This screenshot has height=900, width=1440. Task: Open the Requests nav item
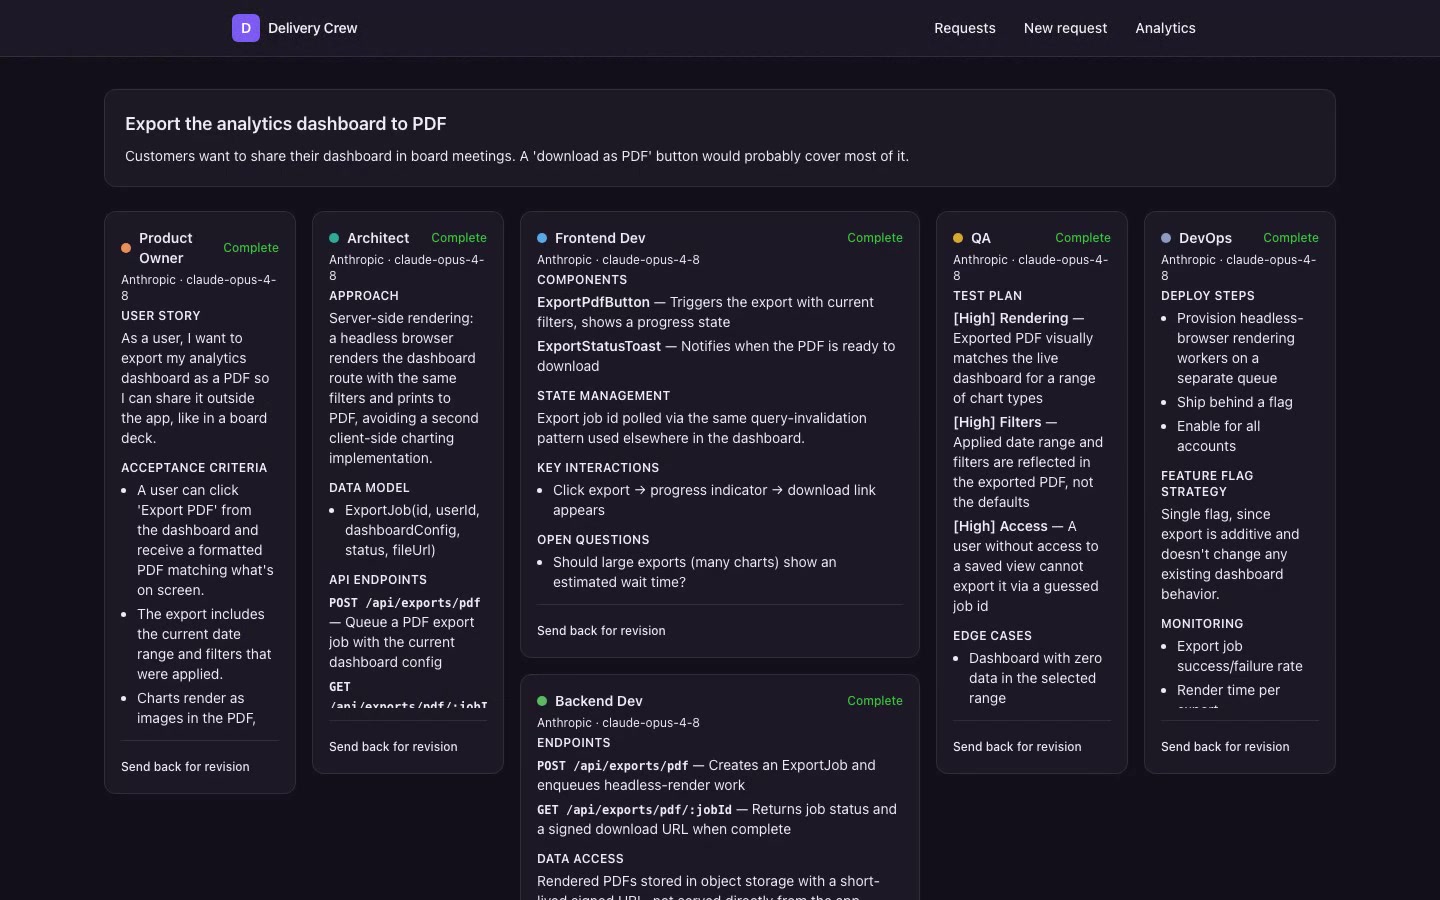965,28
